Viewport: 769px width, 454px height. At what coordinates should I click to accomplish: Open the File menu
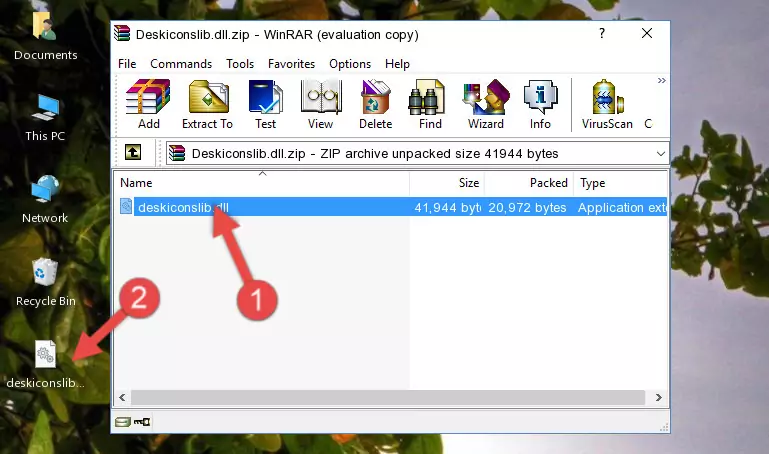[127, 64]
